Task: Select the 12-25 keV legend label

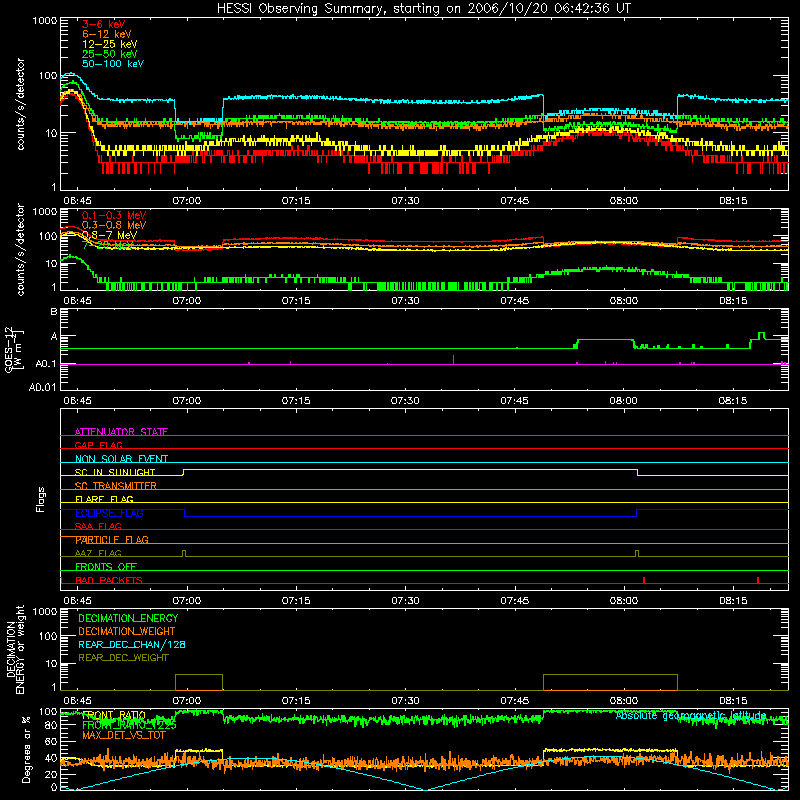Action: [x=110, y=44]
